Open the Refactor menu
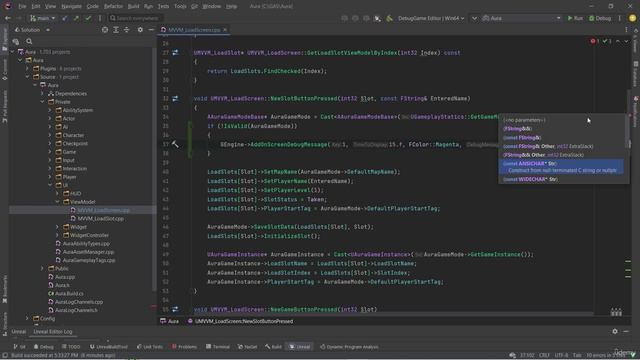This screenshot has height=360, width=640. [x=113, y=6]
